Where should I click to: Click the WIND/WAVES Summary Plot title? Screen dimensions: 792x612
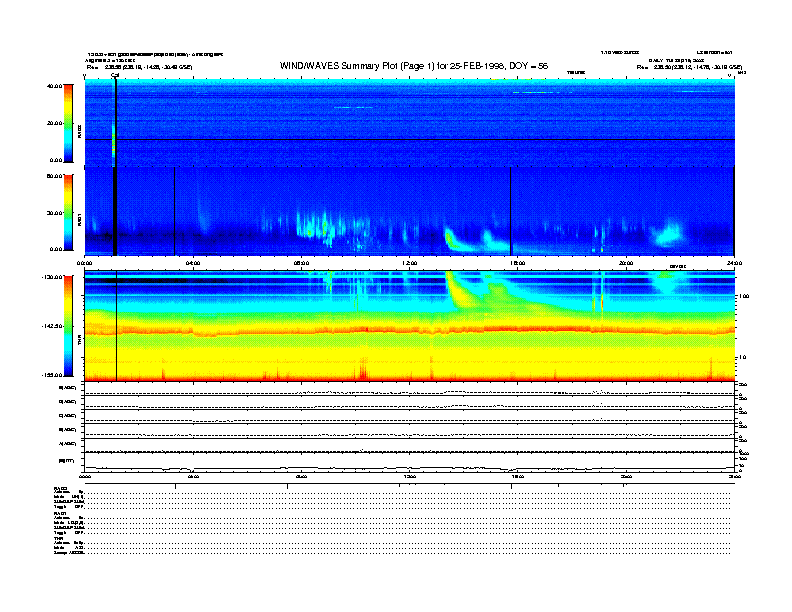414,66
